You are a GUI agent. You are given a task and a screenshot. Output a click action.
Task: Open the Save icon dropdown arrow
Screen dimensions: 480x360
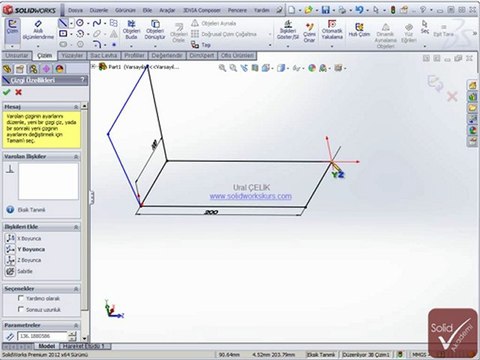coord(333,10)
